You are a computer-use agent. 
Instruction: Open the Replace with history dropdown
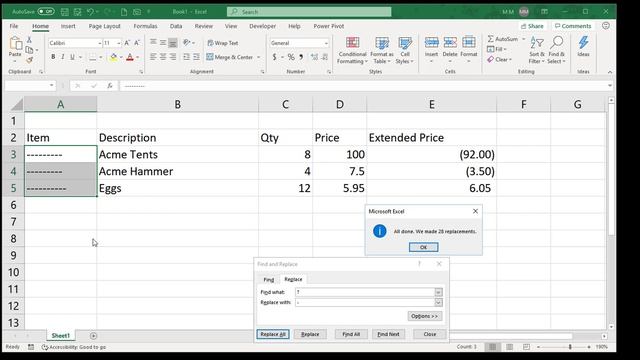tap(438, 302)
